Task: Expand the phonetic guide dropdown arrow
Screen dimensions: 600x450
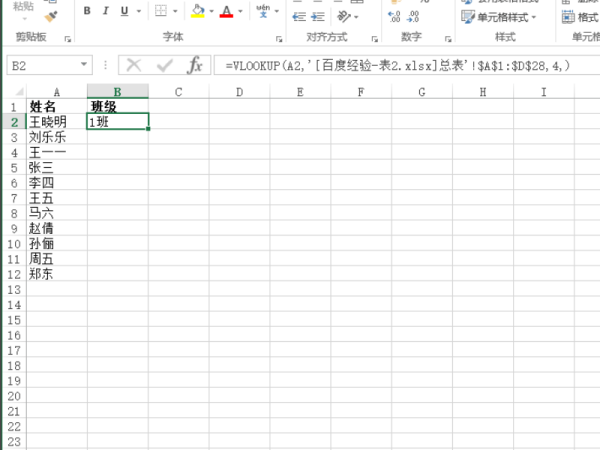Action: coord(277,11)
